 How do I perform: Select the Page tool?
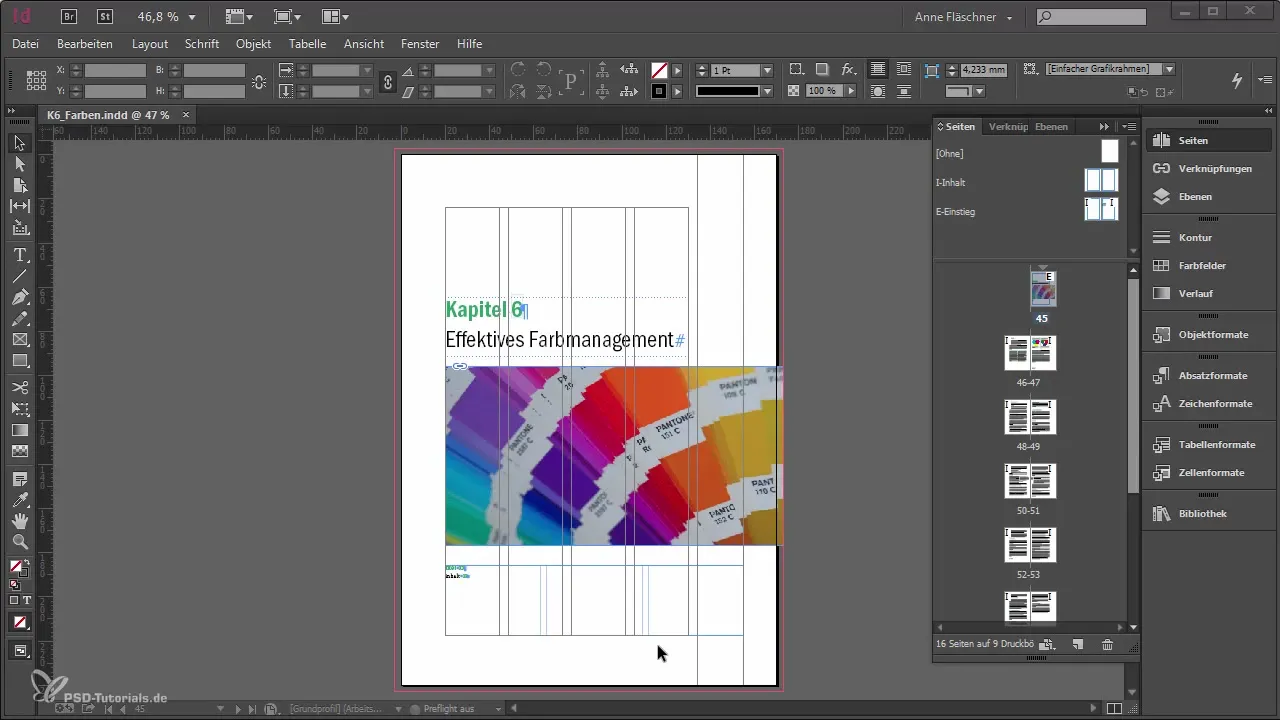pyautogui.click(x=20, y=185)
